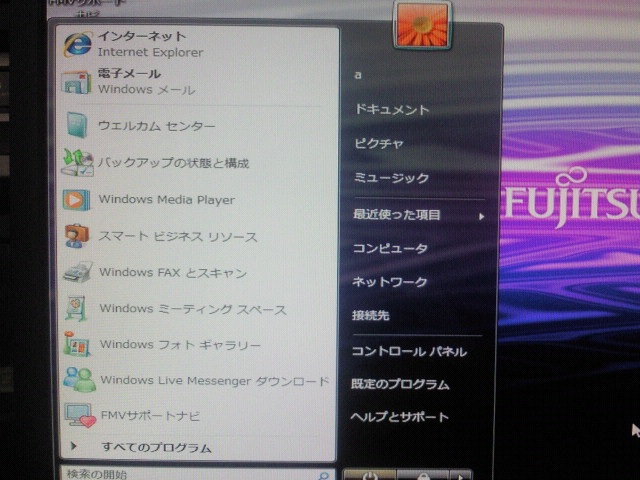Click the 電子メール Windows メール label
640x480 pixels.
click(x=146, y=81)
